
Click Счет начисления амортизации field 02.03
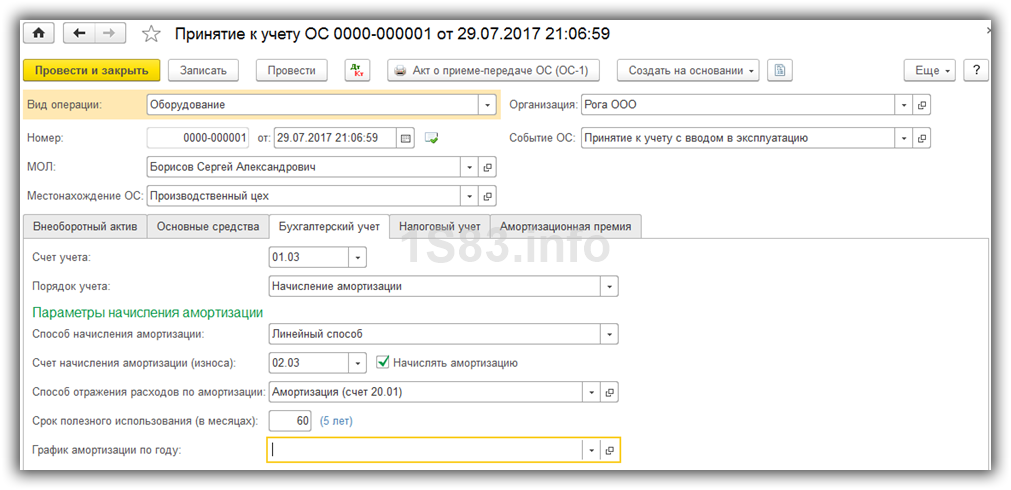click(309, 362)
